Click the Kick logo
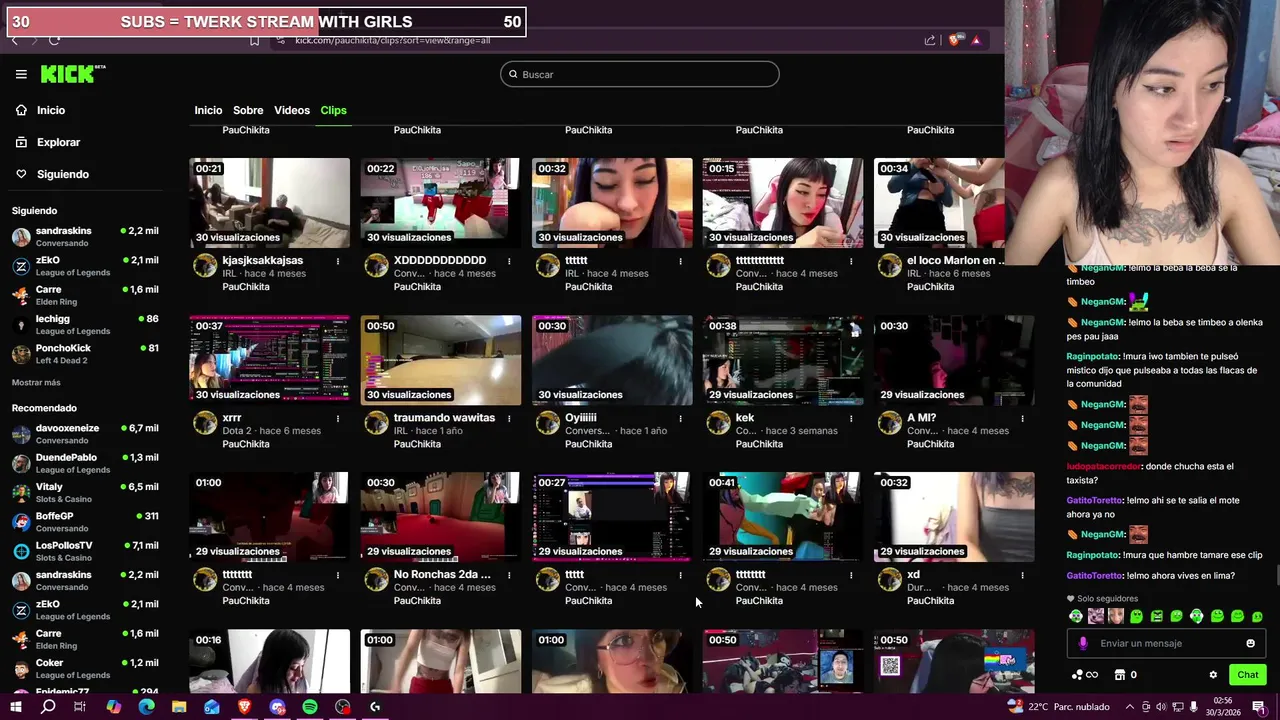The width and height of the screenshot is (1280, 720). [x=72, y=74]
